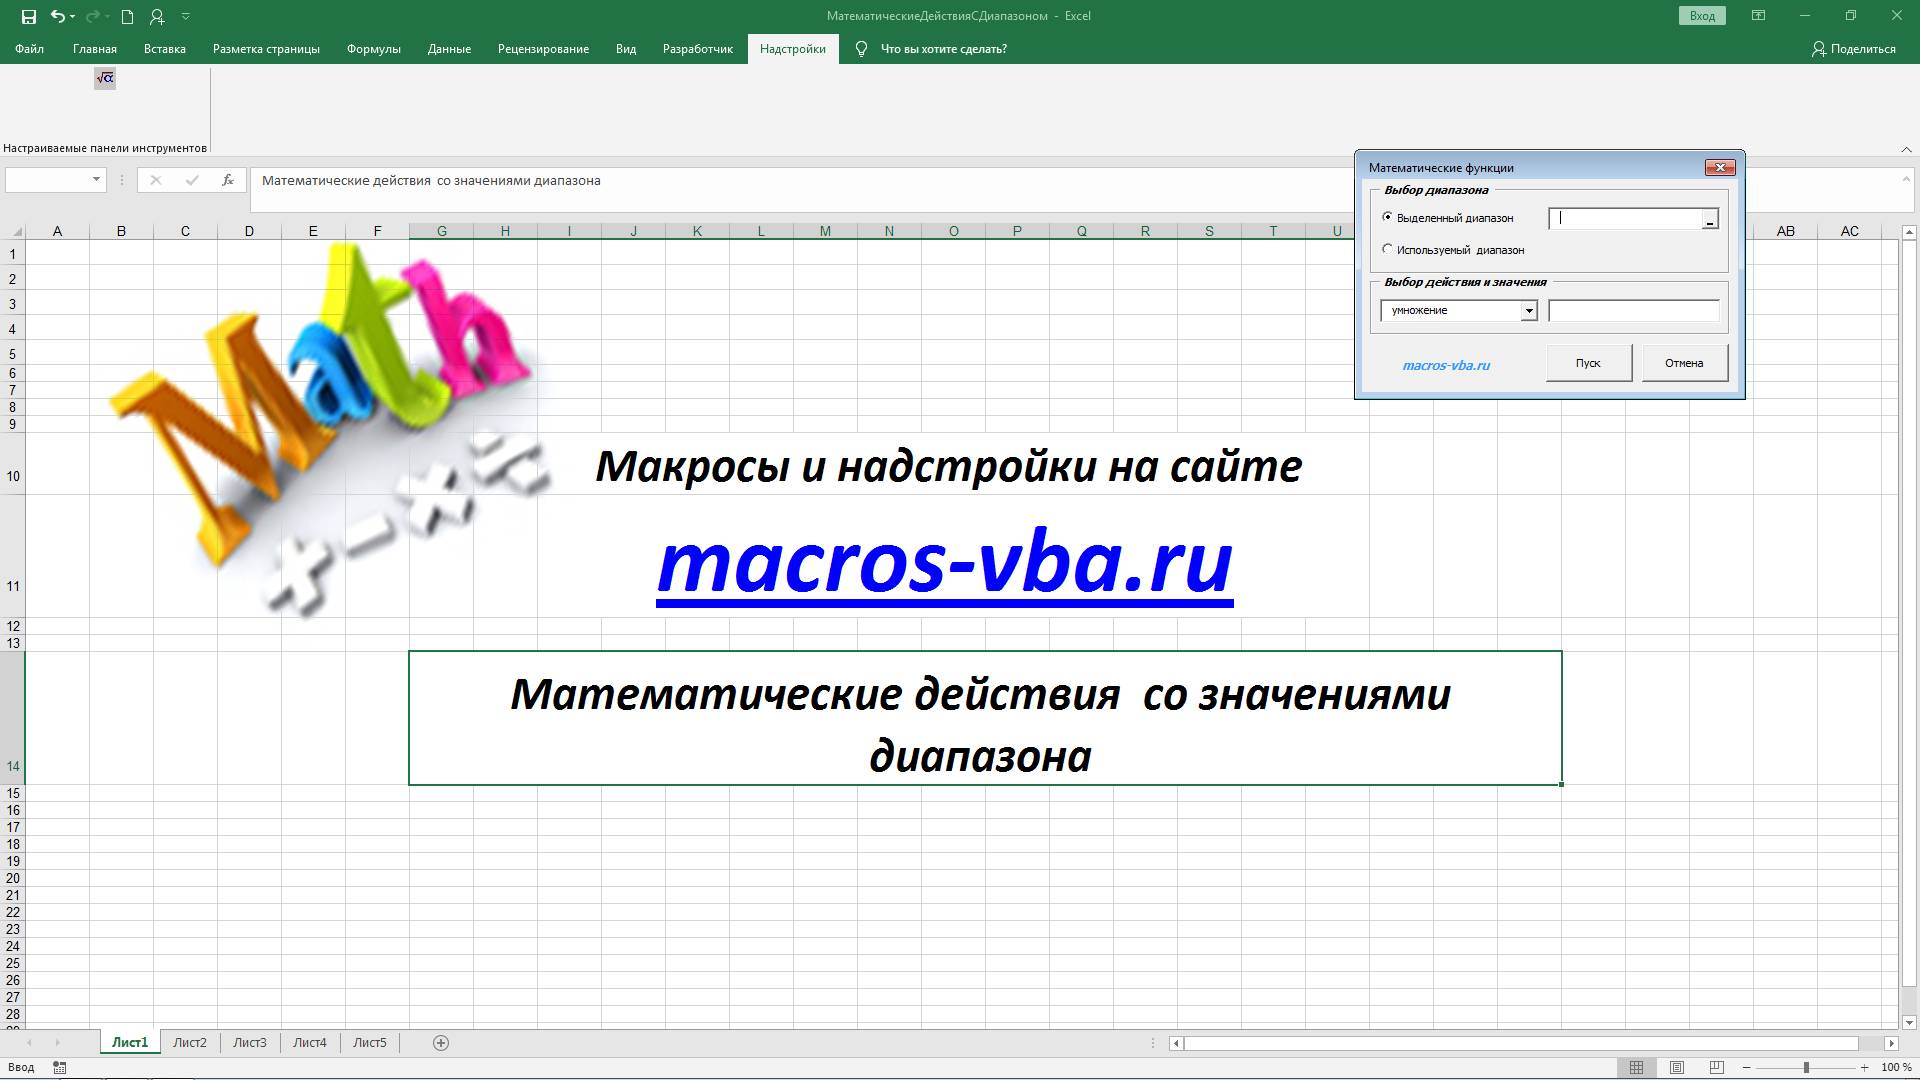Click the range input field in the dialog
The image size is (1920, 1080).
pos(1625,217)
